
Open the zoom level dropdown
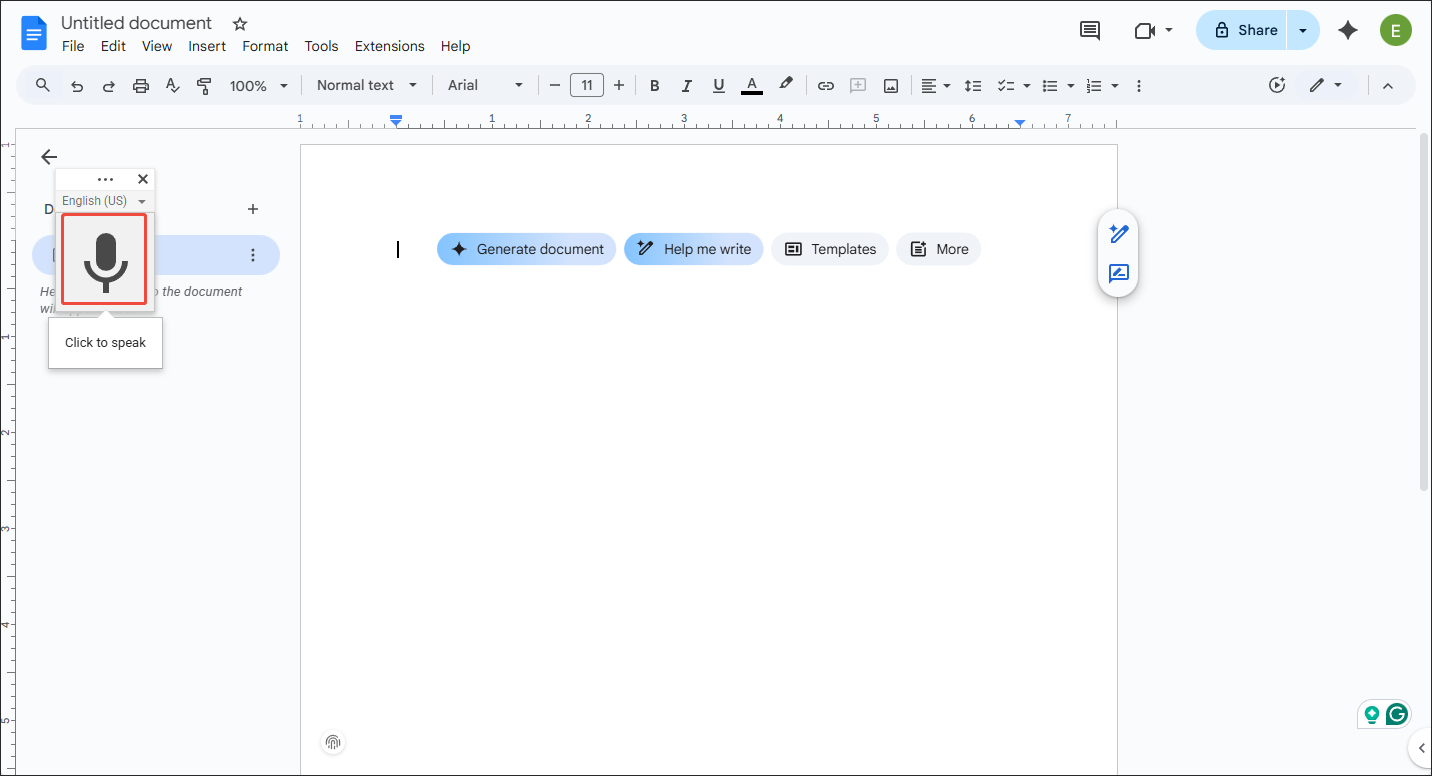point(257,85)
